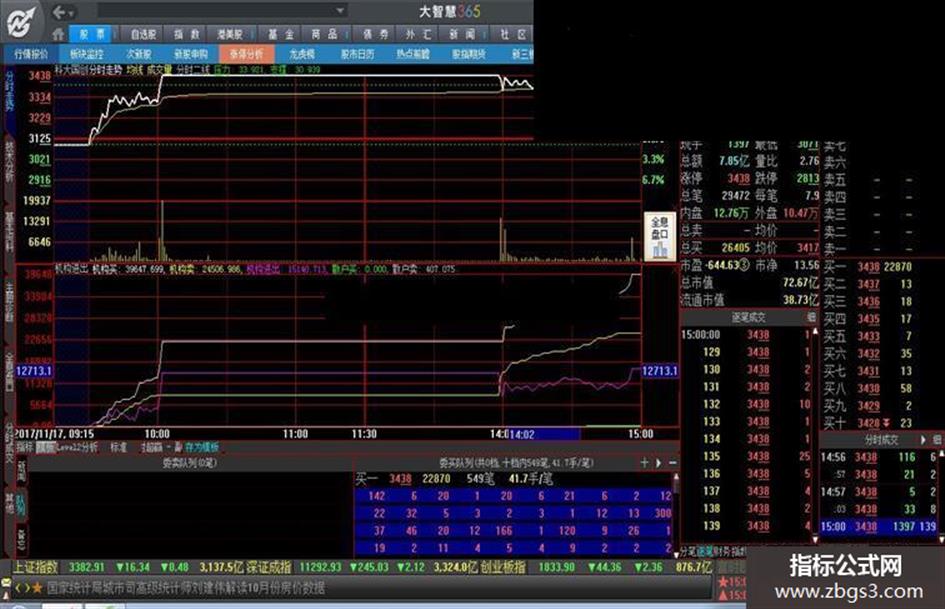This screenshot has width=945, height=609.
Task: Open the 社区 tab
Action: coord(513,34)
